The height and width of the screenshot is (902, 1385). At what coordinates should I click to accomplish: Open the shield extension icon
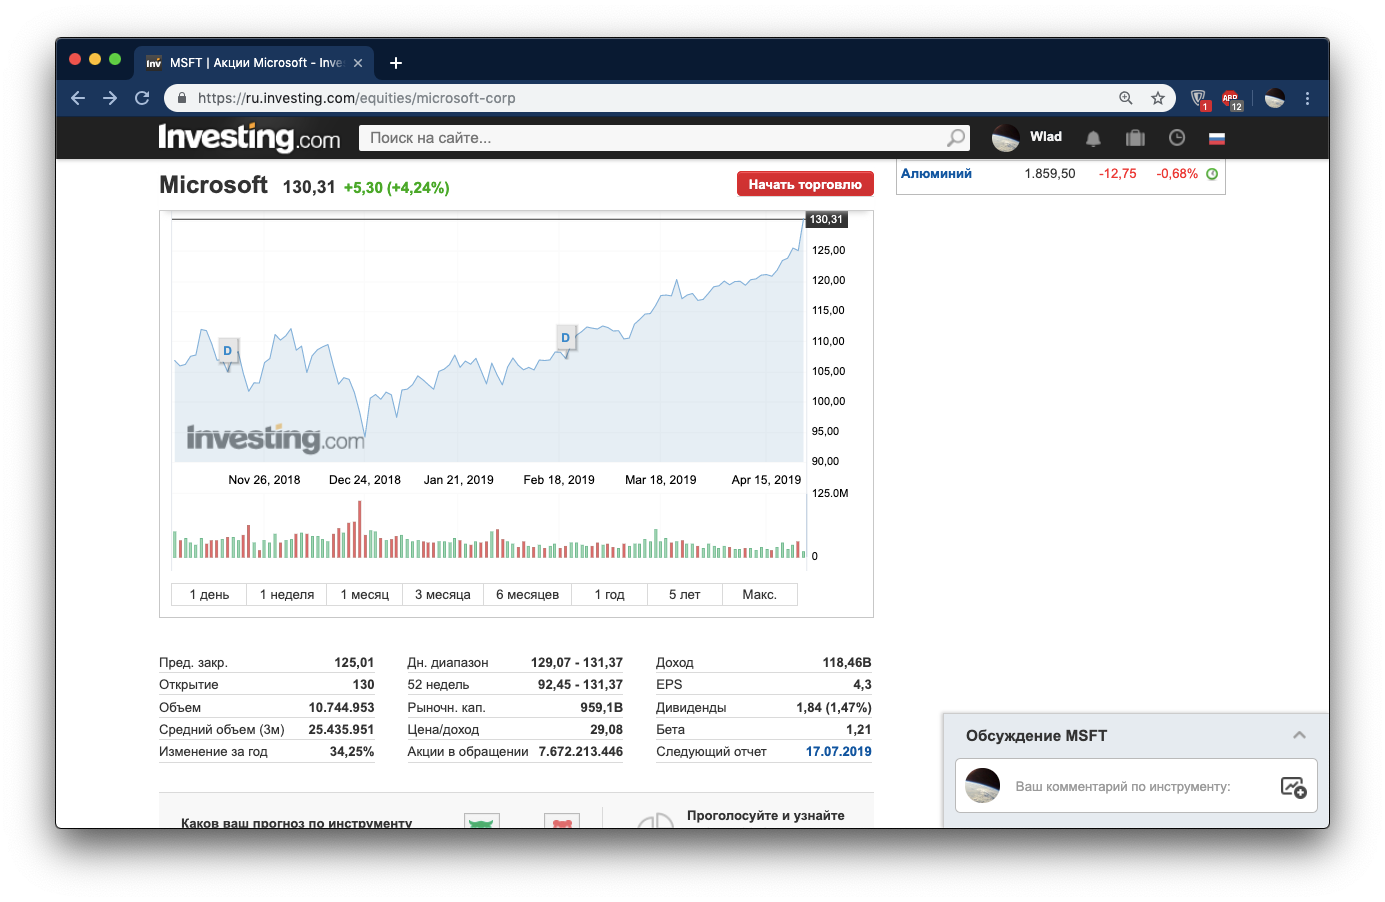click(1199, 98)
